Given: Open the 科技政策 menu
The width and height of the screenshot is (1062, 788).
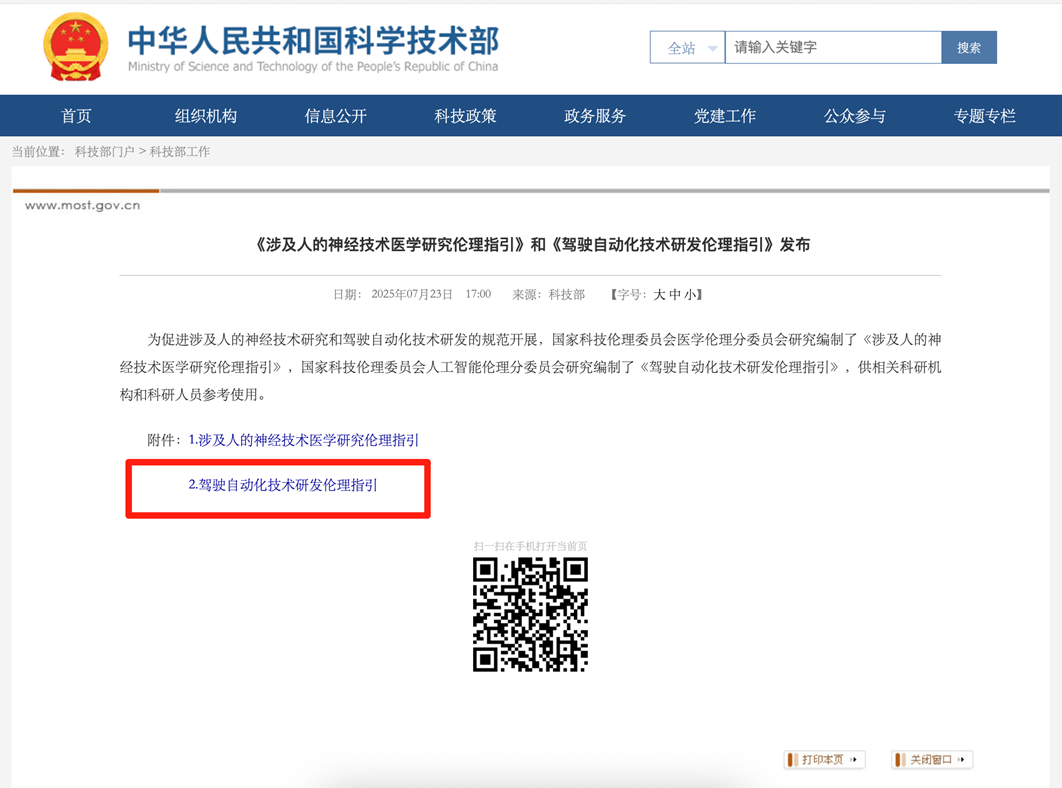Looking at the screenshot, I should tap(464, 115).
